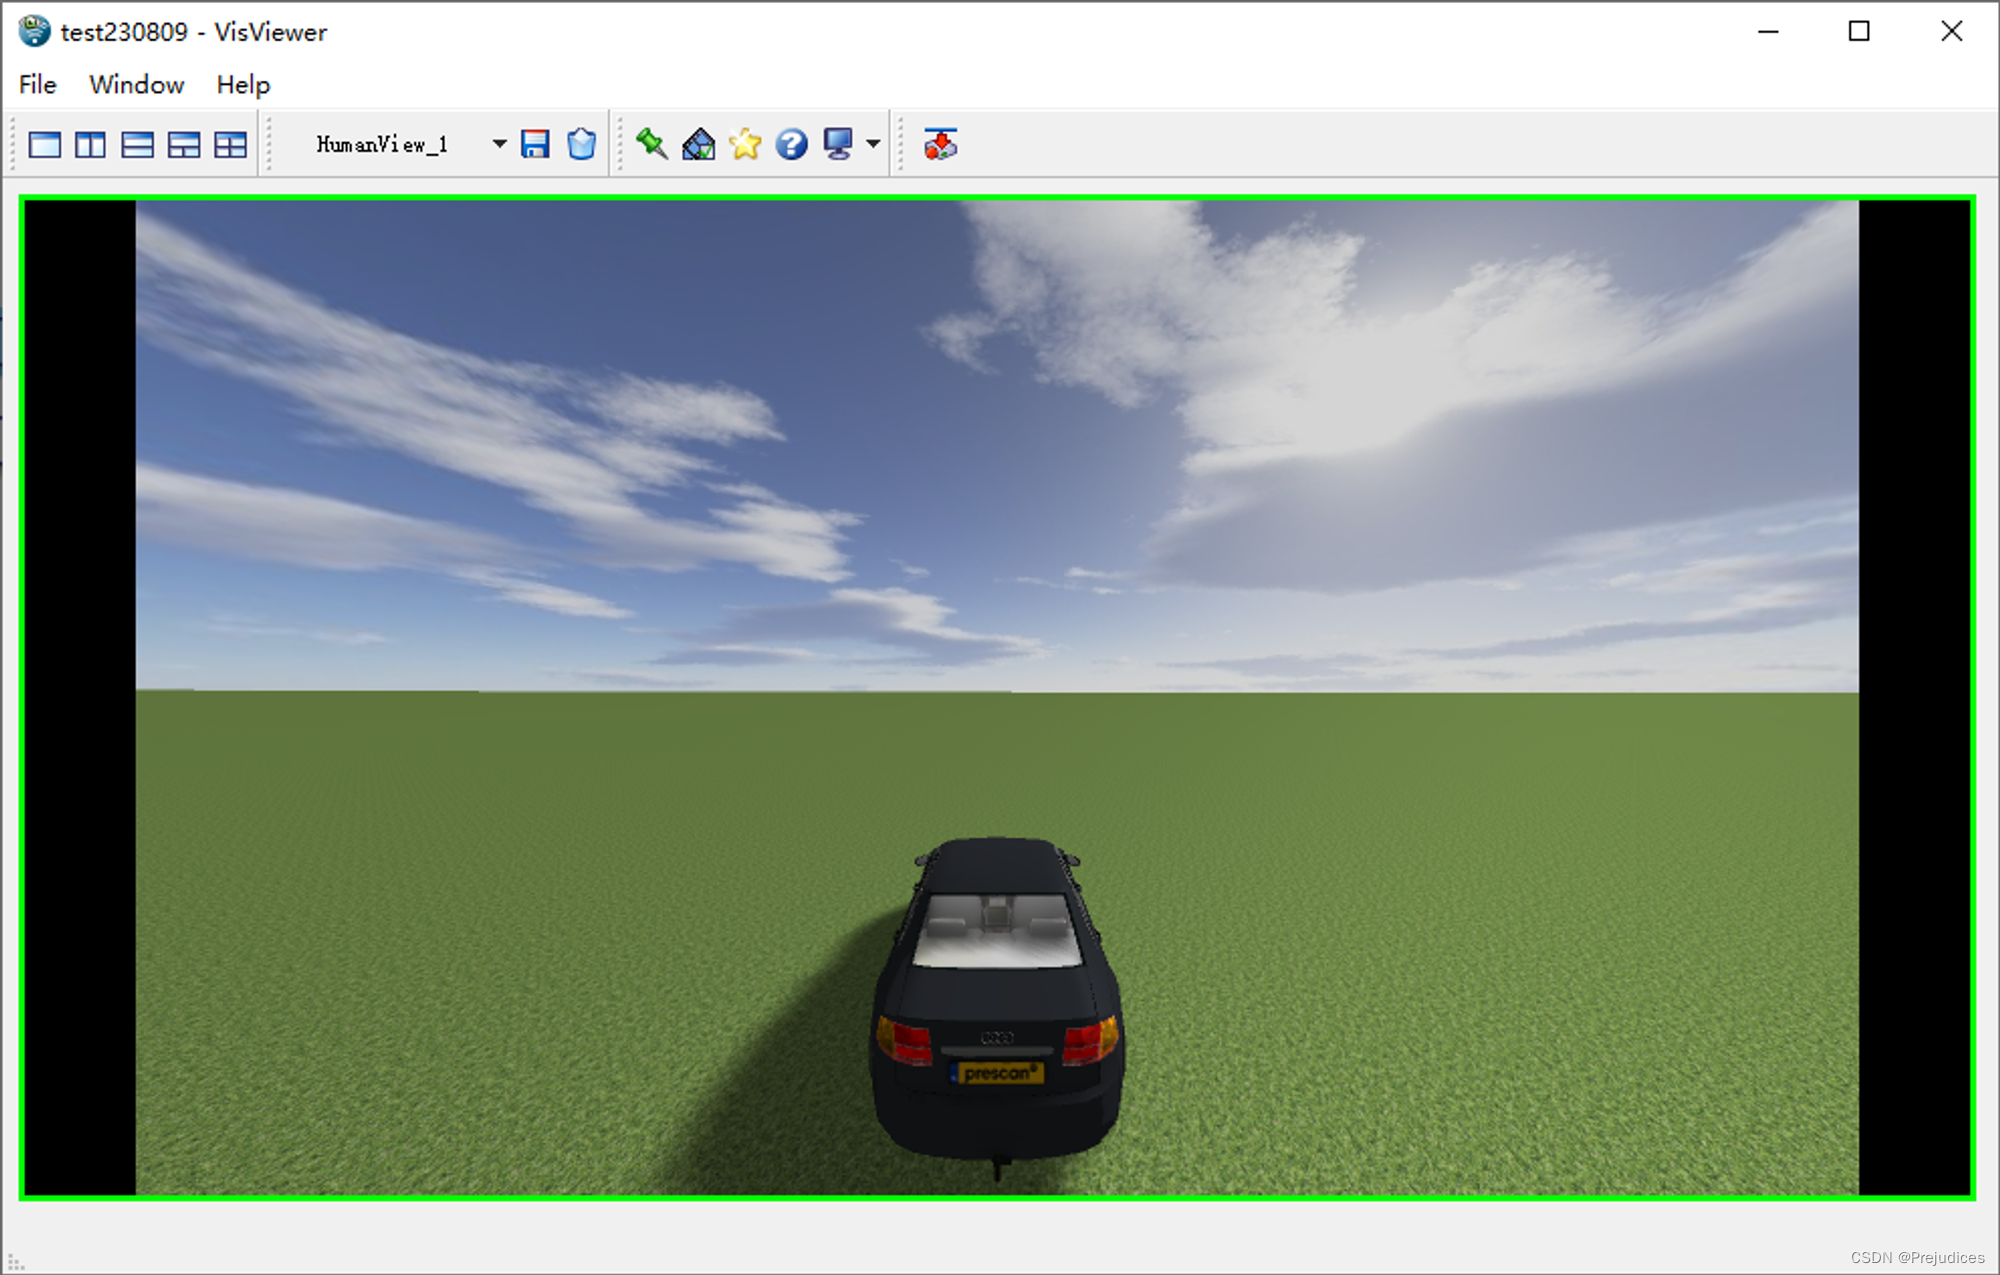Click the envelope with checkmark icon

click(x=698, y=145)
